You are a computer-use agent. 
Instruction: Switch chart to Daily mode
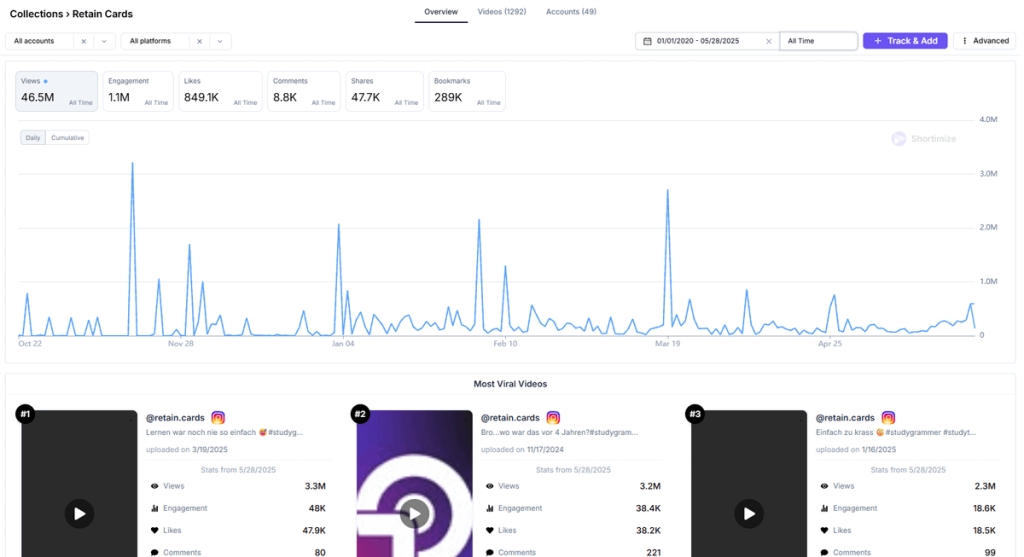click(33, 138)
